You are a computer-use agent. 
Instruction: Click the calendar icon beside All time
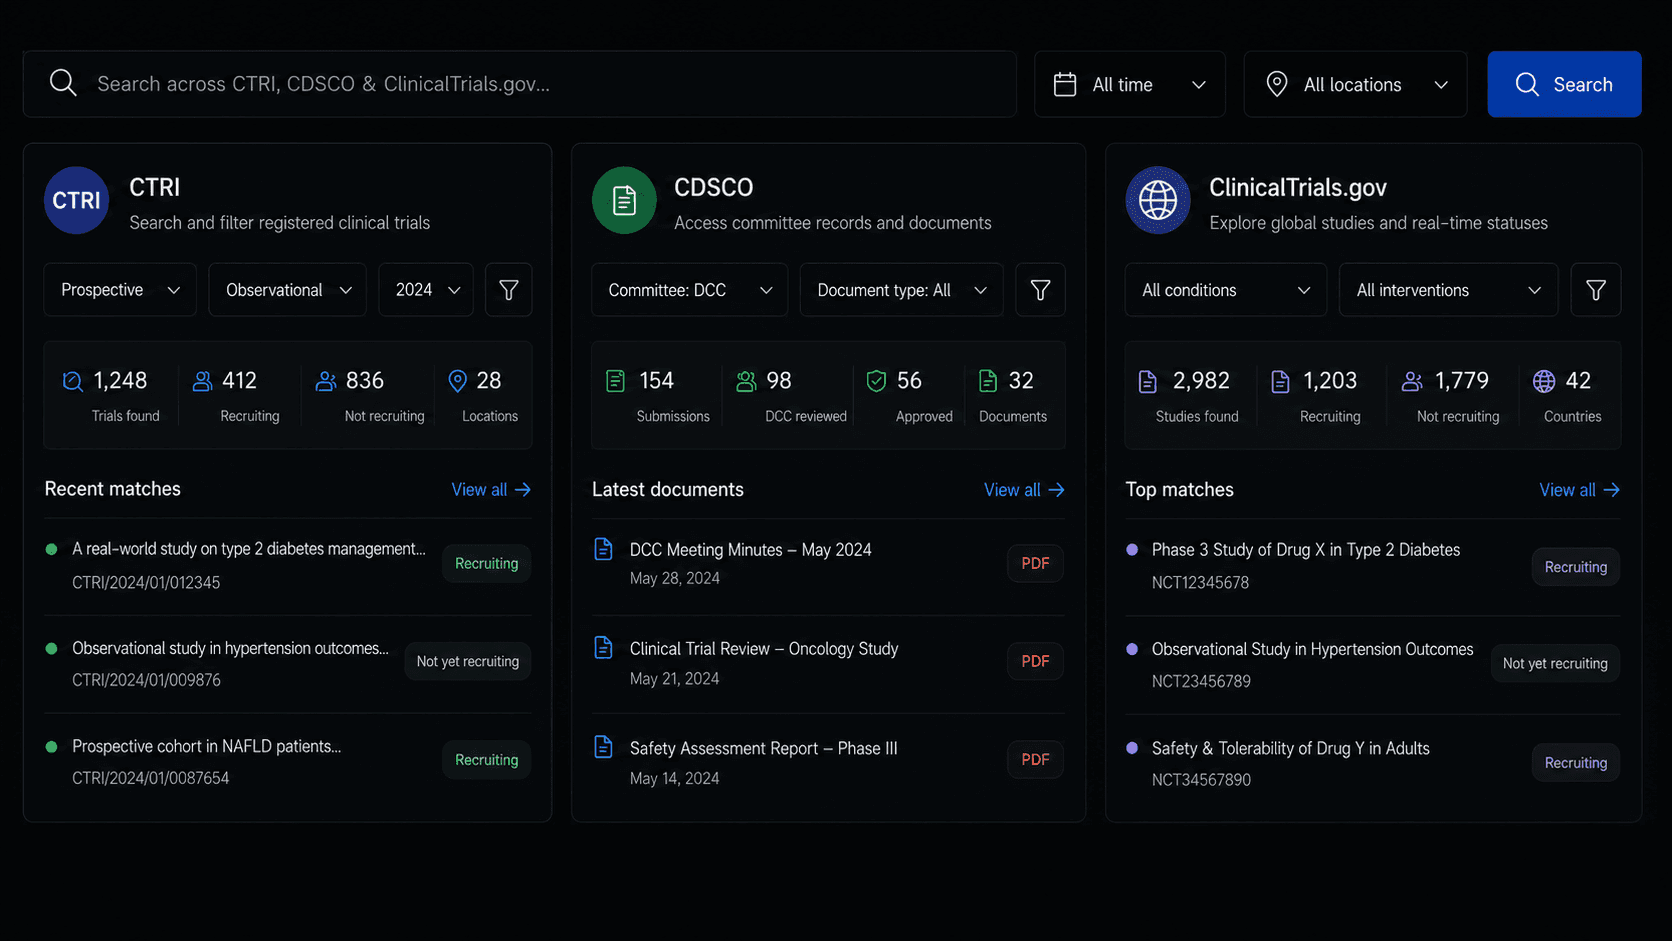1065,85
